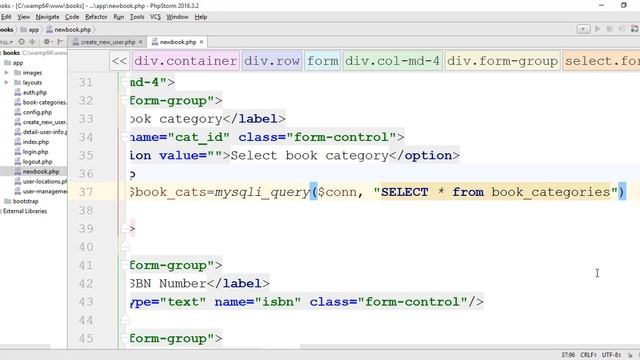
Task: Open the Window menu
Action: [x=177, y=17]
